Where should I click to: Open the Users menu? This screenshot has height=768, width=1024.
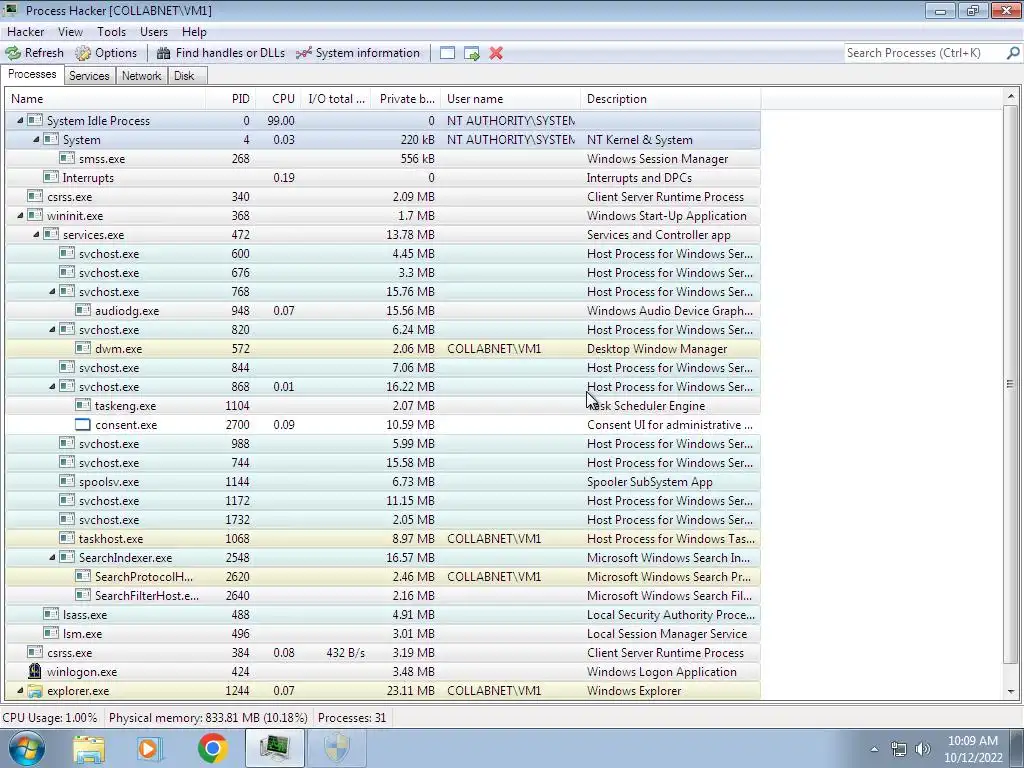[x=153, y=31]
